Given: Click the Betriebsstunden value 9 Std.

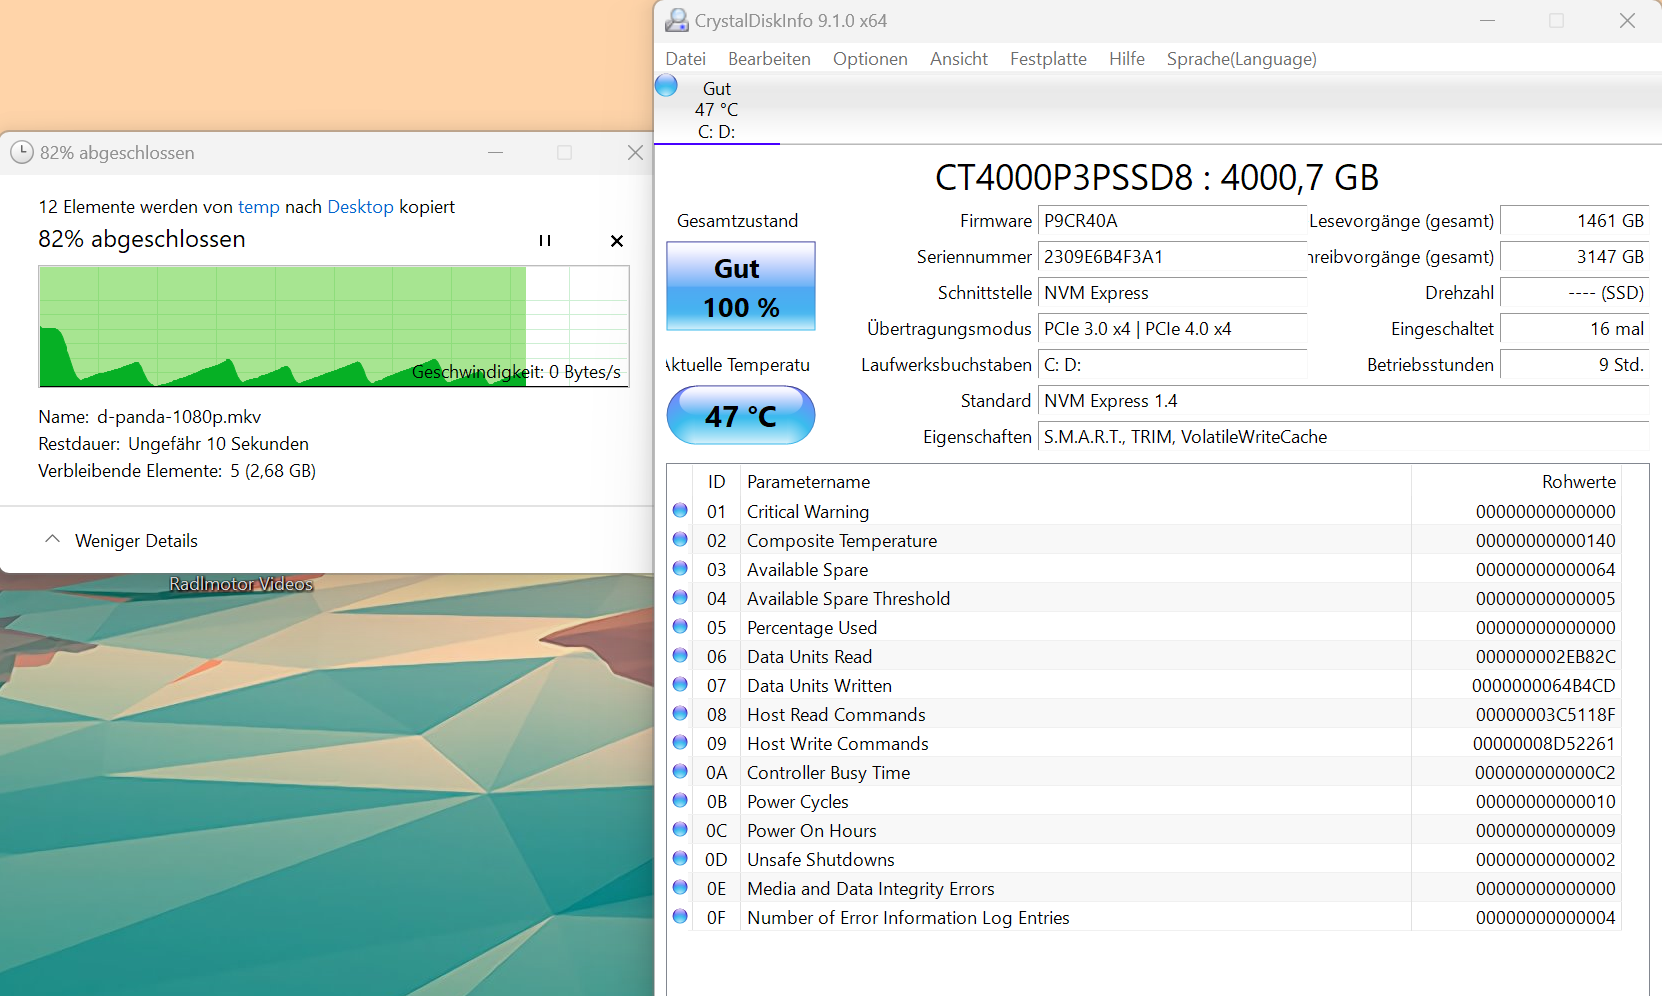Looking at the screenshot, I should (x=1575, y=365).
